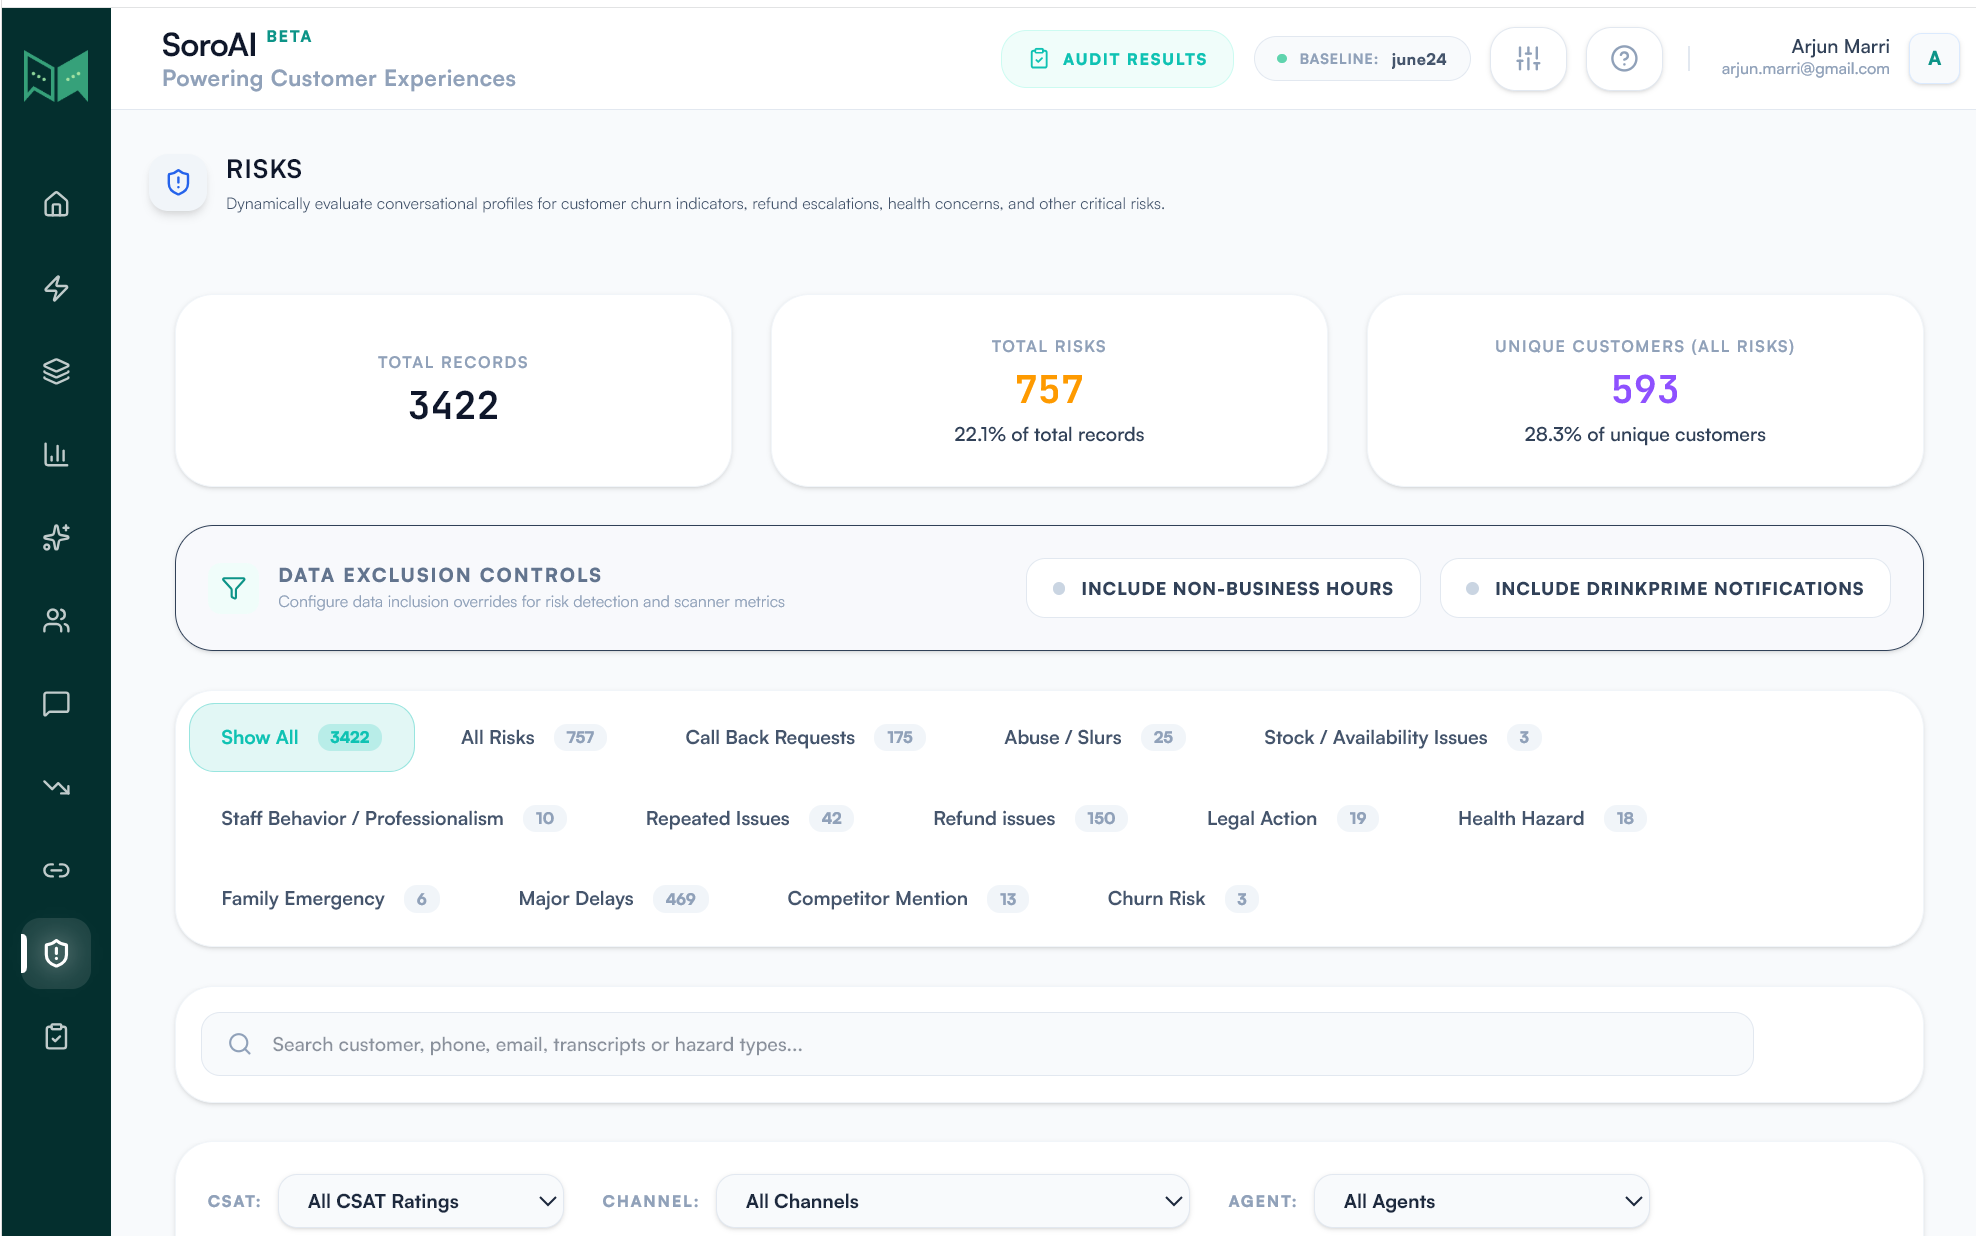This screenshot has height=1236, width=1976.
Task: Click the Data Exclusion Controls heading
Action: [440, 575]
